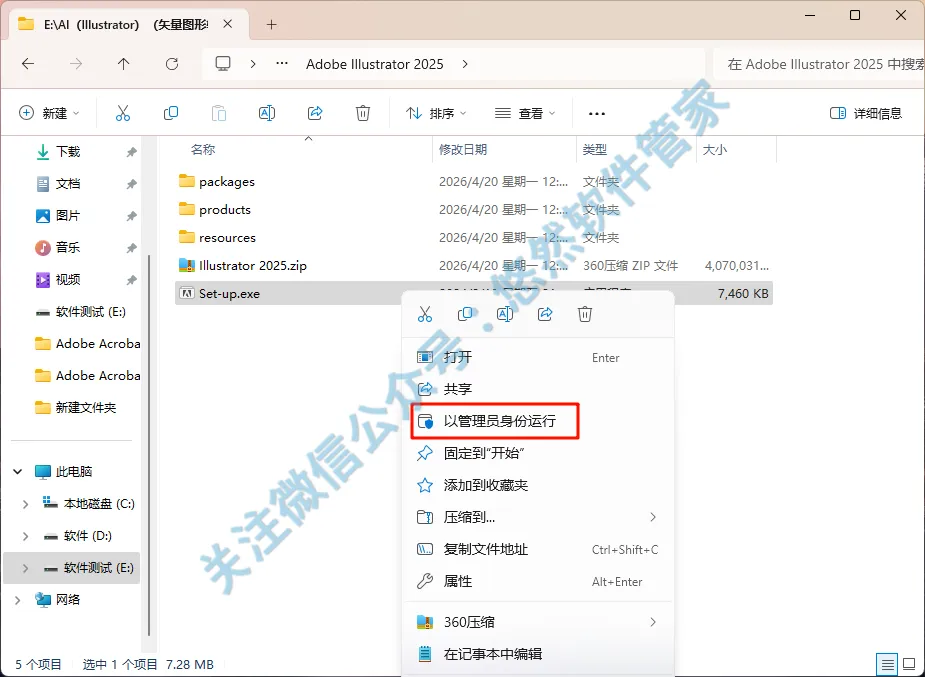
Task: Switch to details list view icon
Action: (888, 665)
